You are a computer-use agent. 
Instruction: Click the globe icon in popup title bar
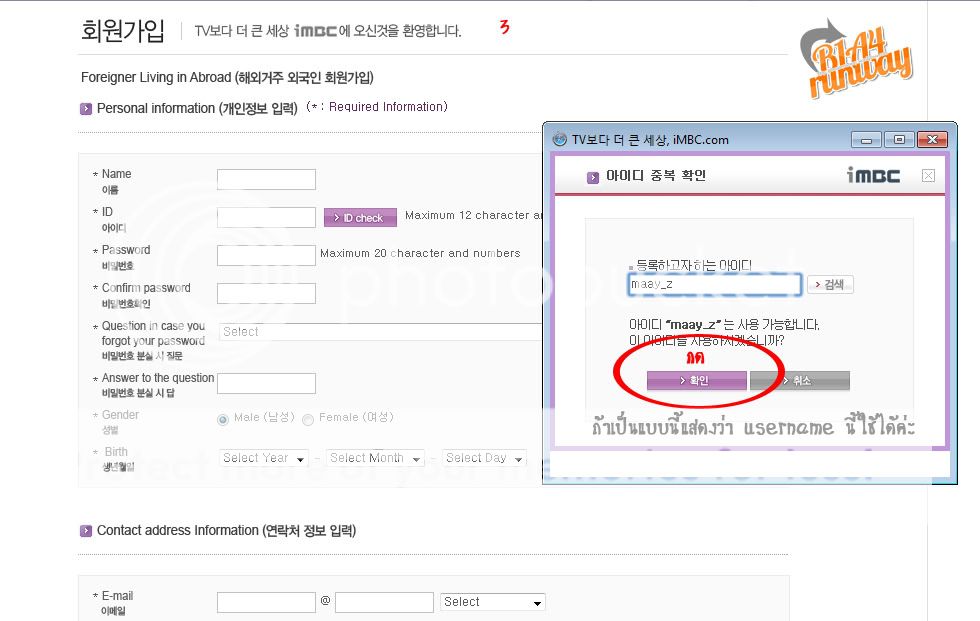559,140
